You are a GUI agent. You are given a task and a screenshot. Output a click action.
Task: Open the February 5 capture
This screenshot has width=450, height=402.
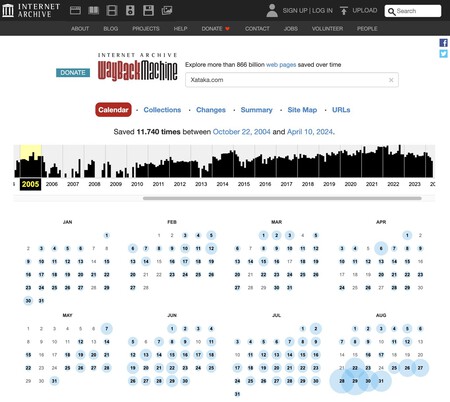tap(211, 235)
